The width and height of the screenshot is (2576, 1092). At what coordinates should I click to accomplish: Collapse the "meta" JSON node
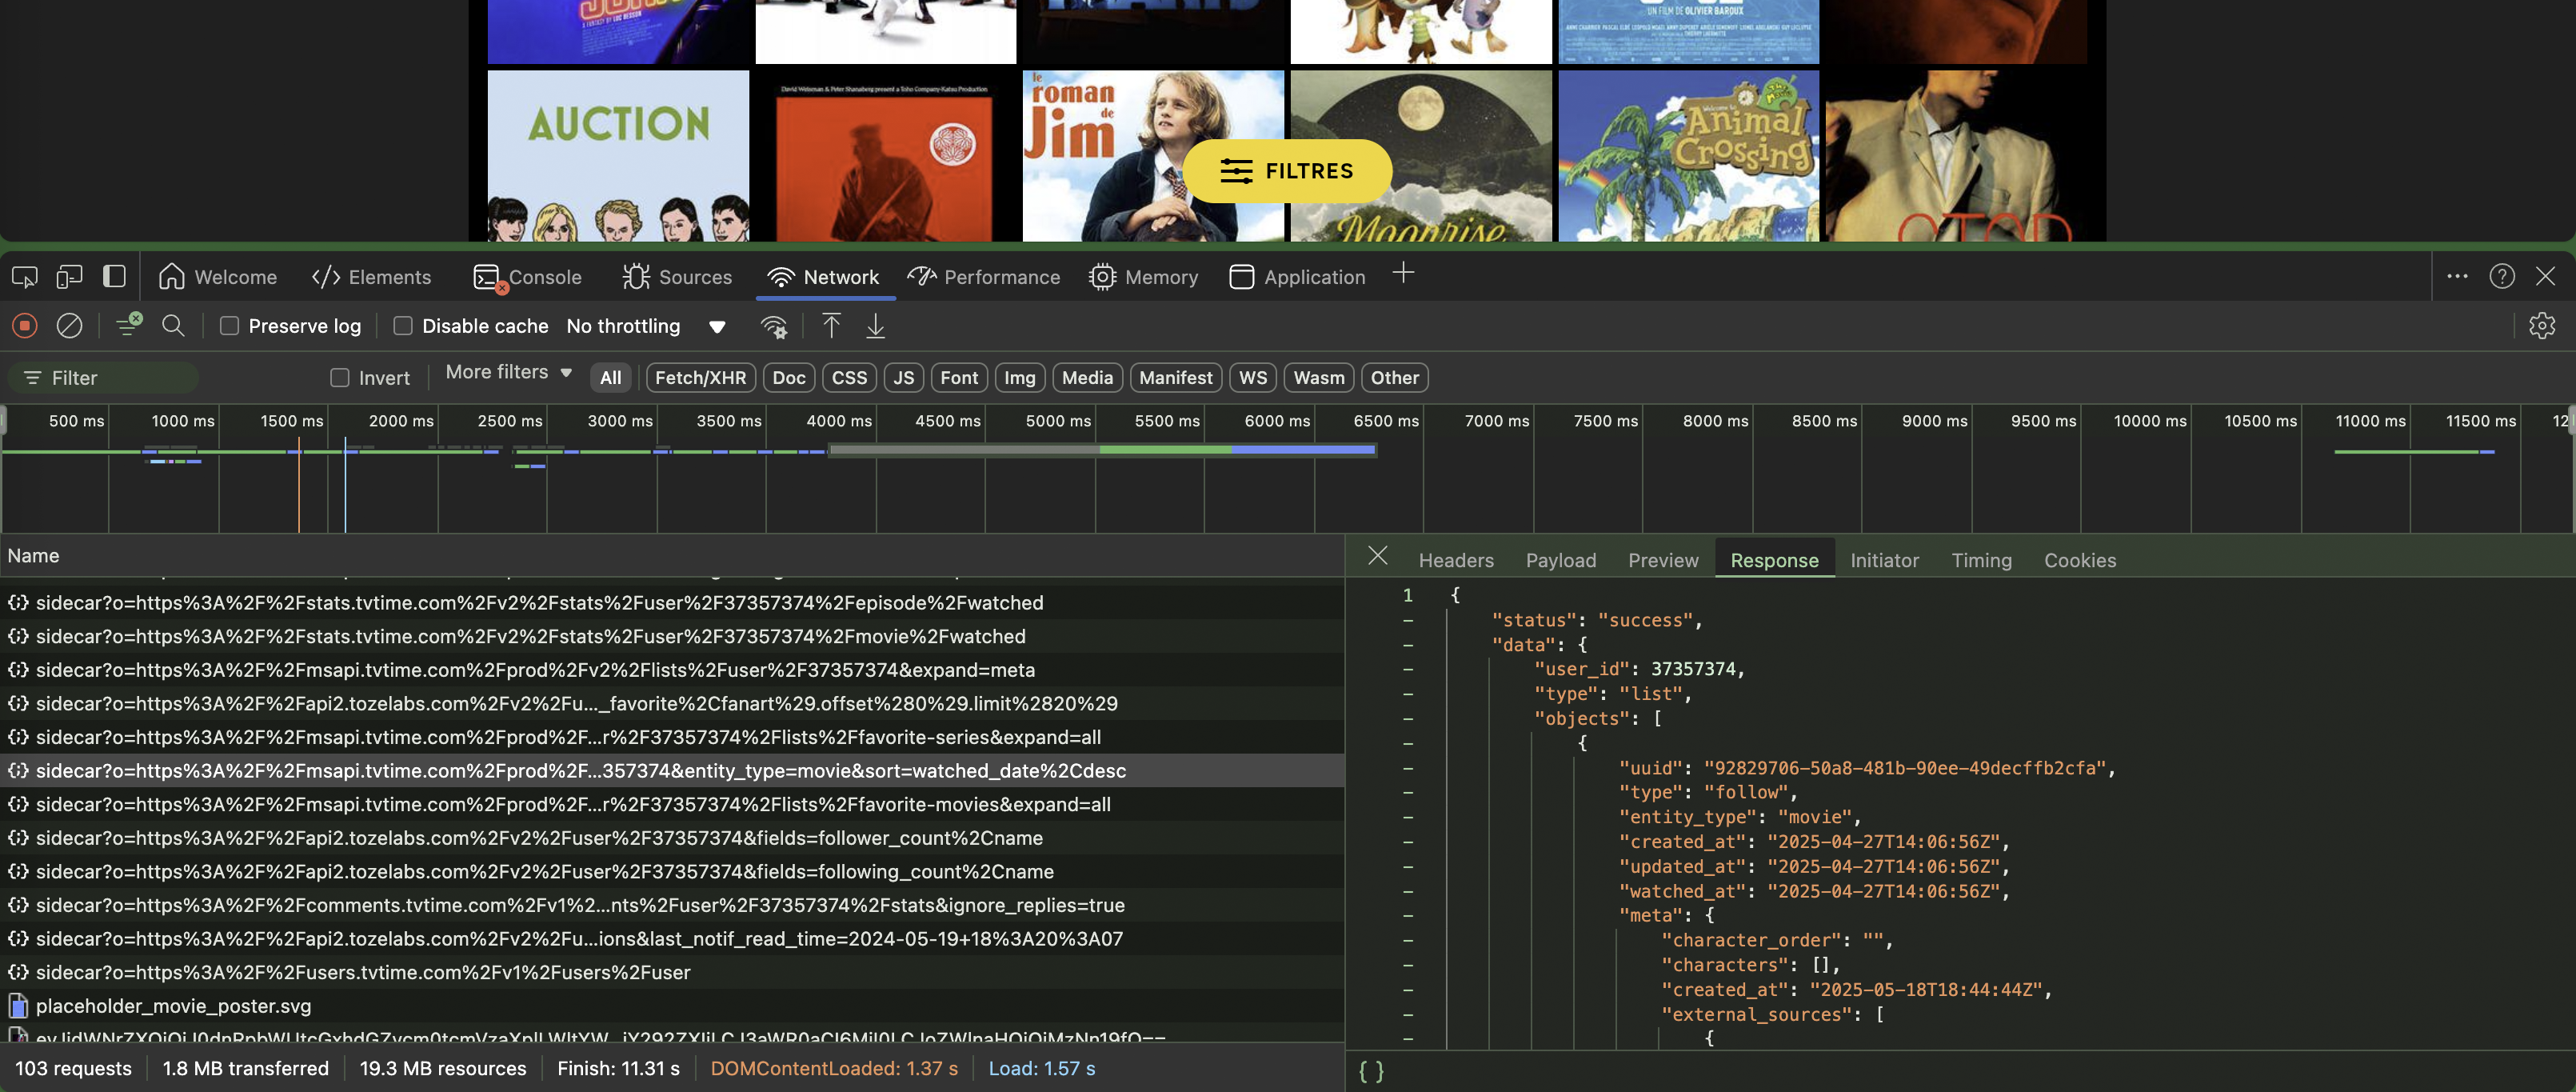click(1407, 917)
